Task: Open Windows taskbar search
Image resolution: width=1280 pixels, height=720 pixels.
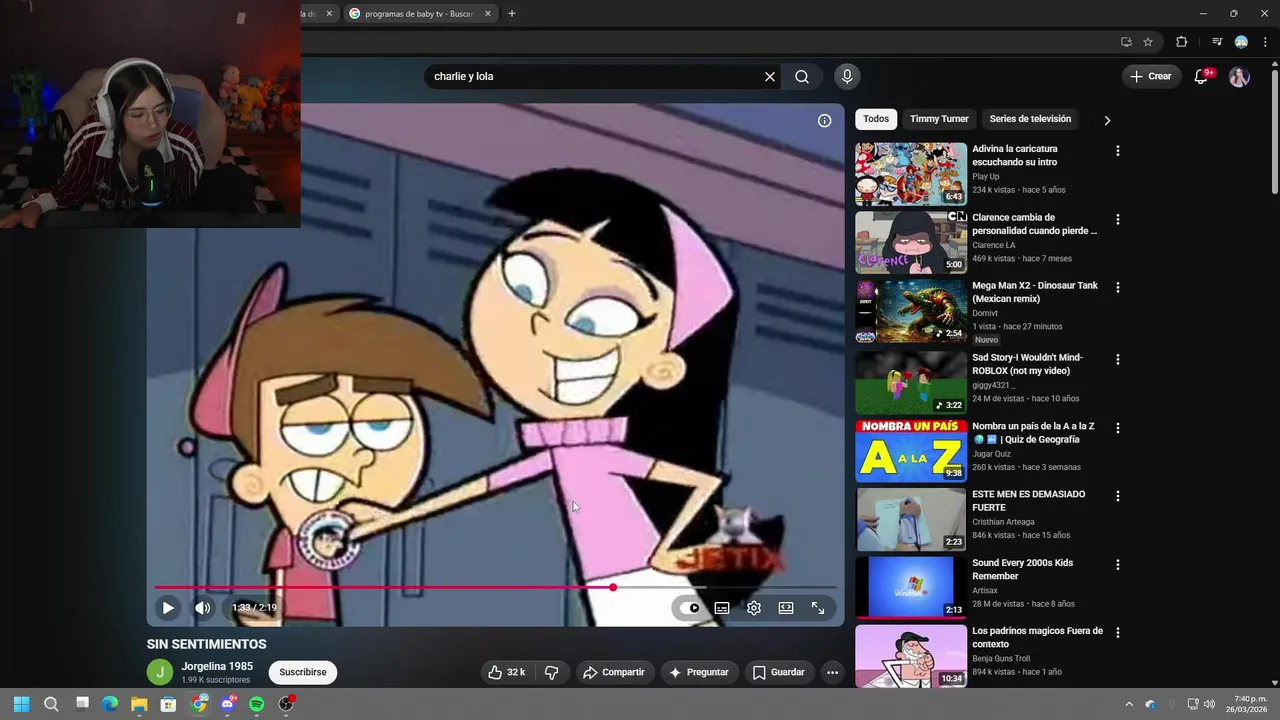Action: coord(51,704)
